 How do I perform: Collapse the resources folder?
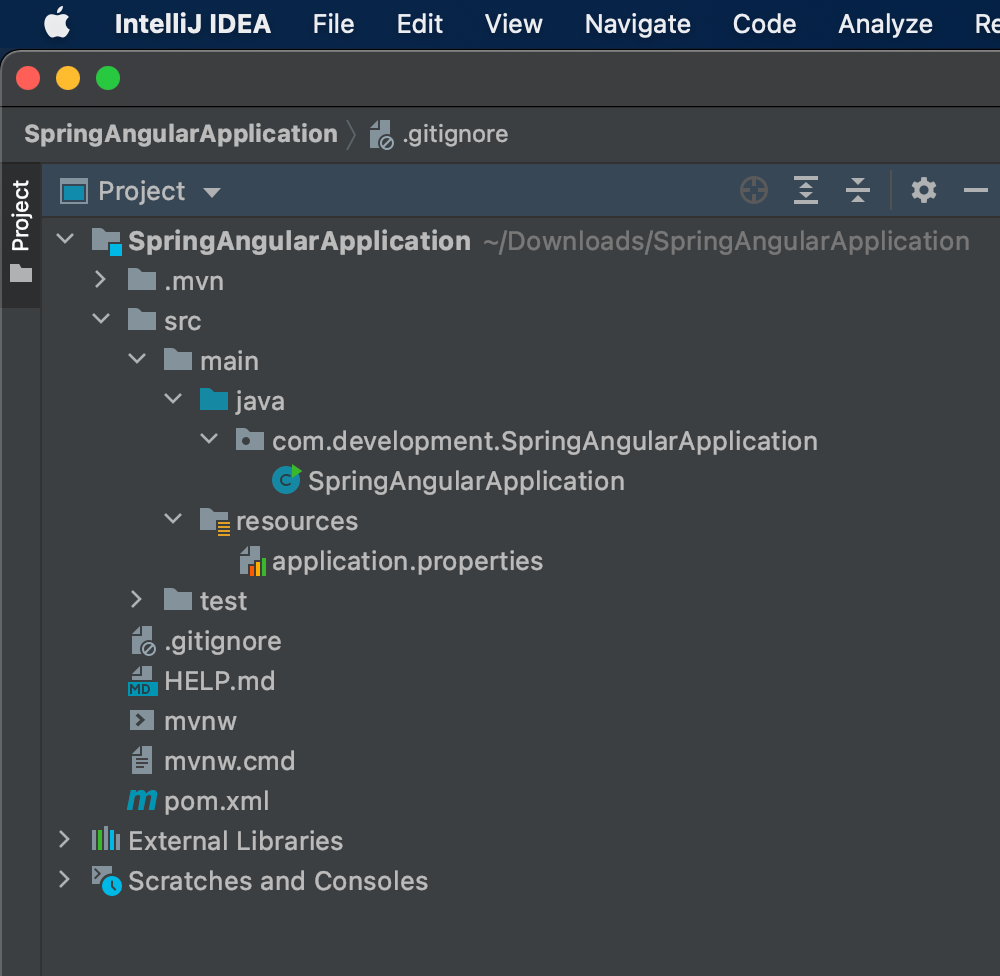(173, 519)
